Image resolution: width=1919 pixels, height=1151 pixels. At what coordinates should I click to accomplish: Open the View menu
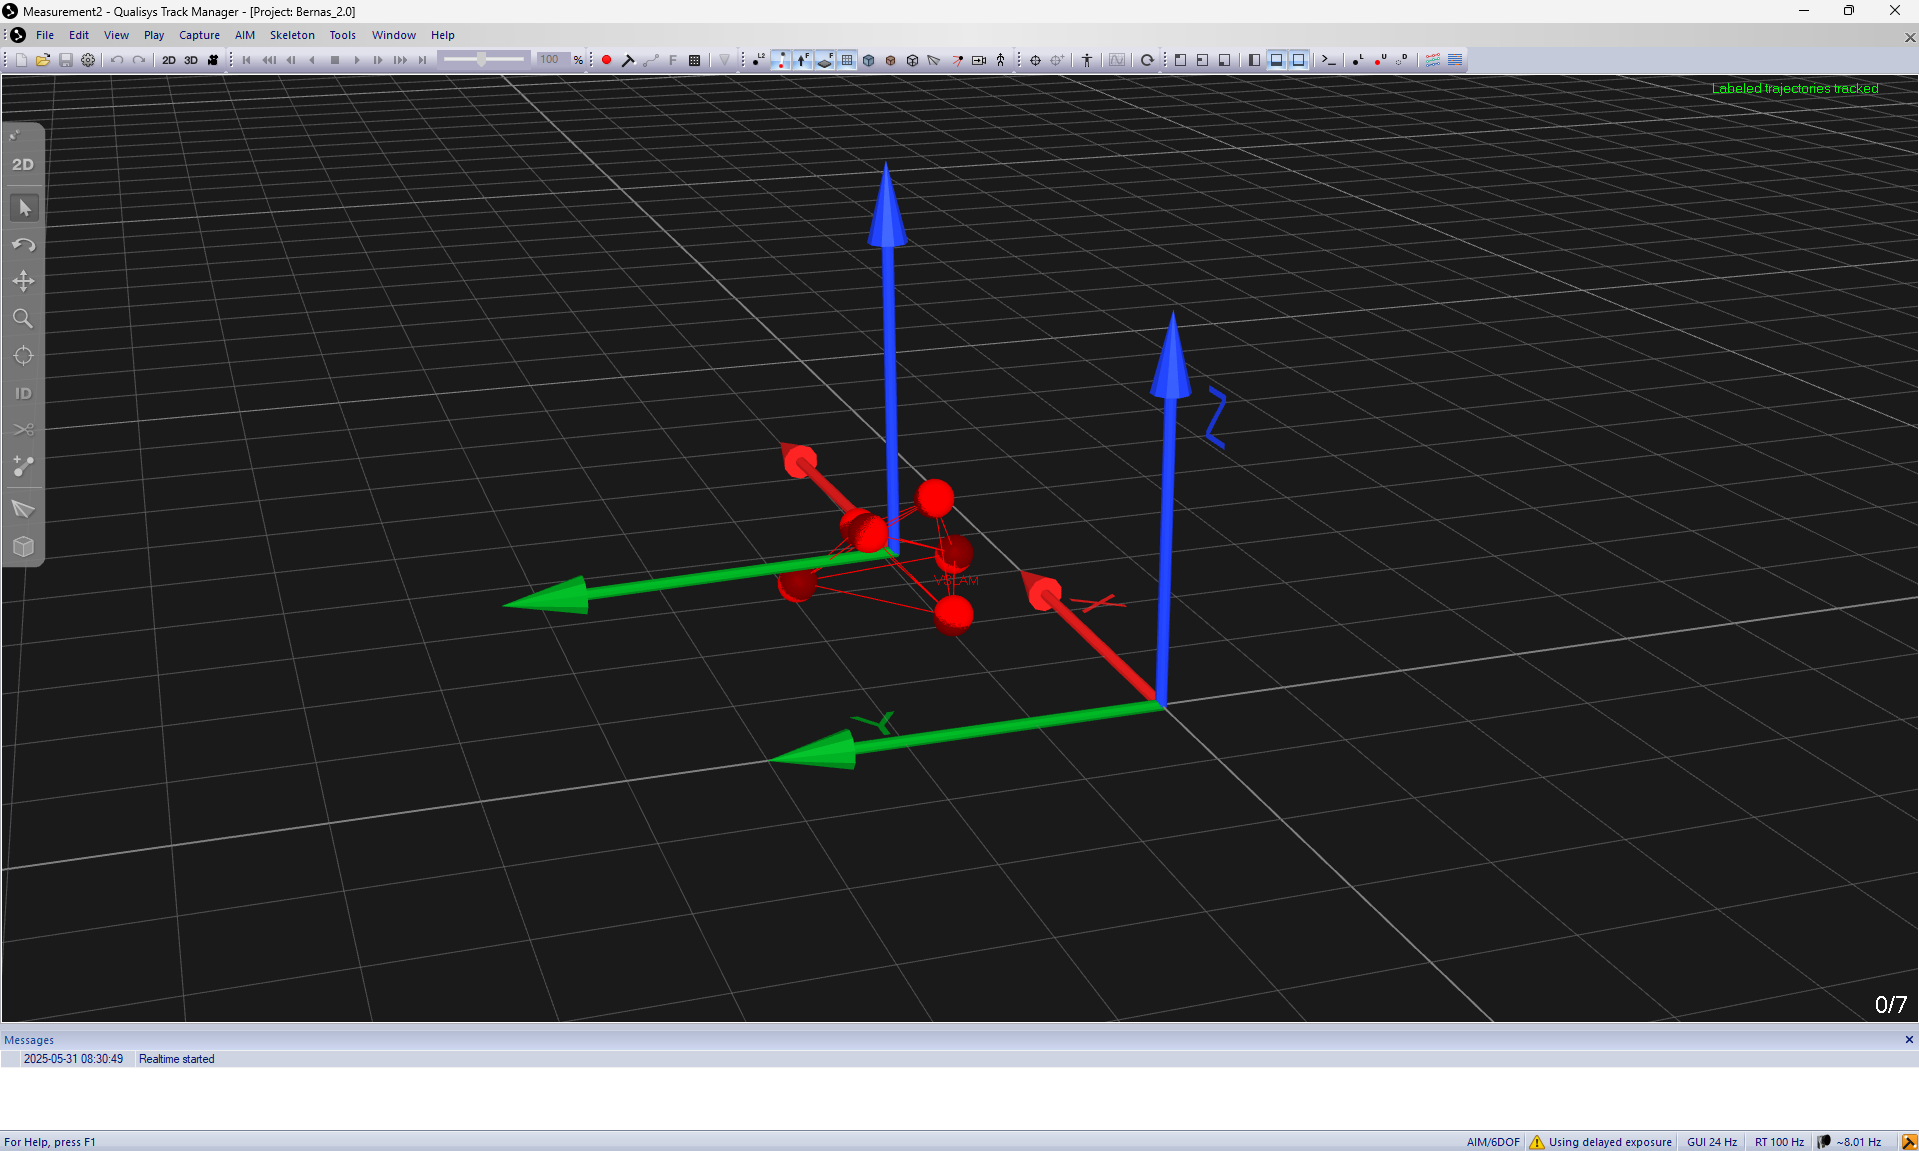tap(116, 35)
